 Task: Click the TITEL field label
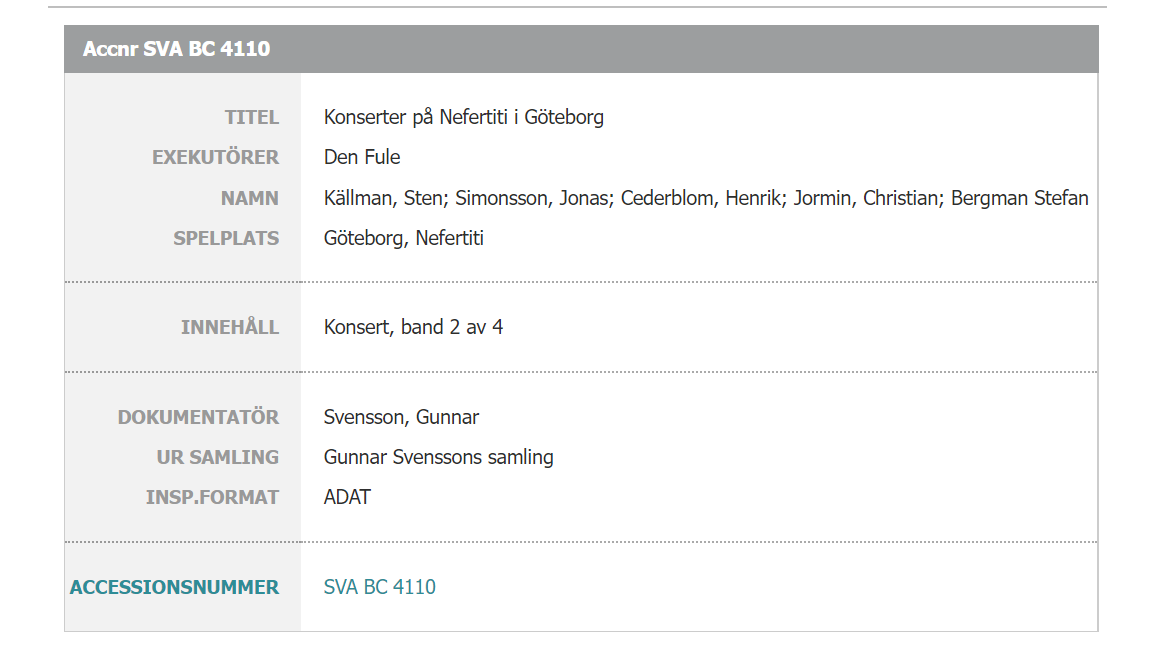(251, 118)
